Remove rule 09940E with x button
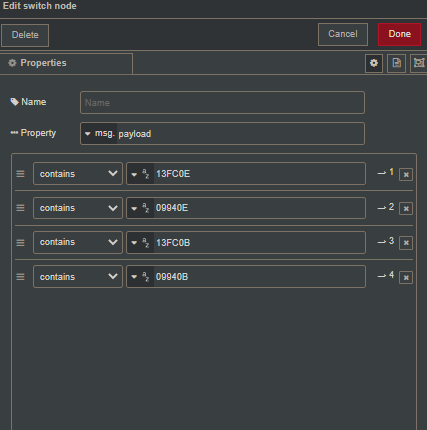Screen dimensions: 427x430 [x=406, y=209]
